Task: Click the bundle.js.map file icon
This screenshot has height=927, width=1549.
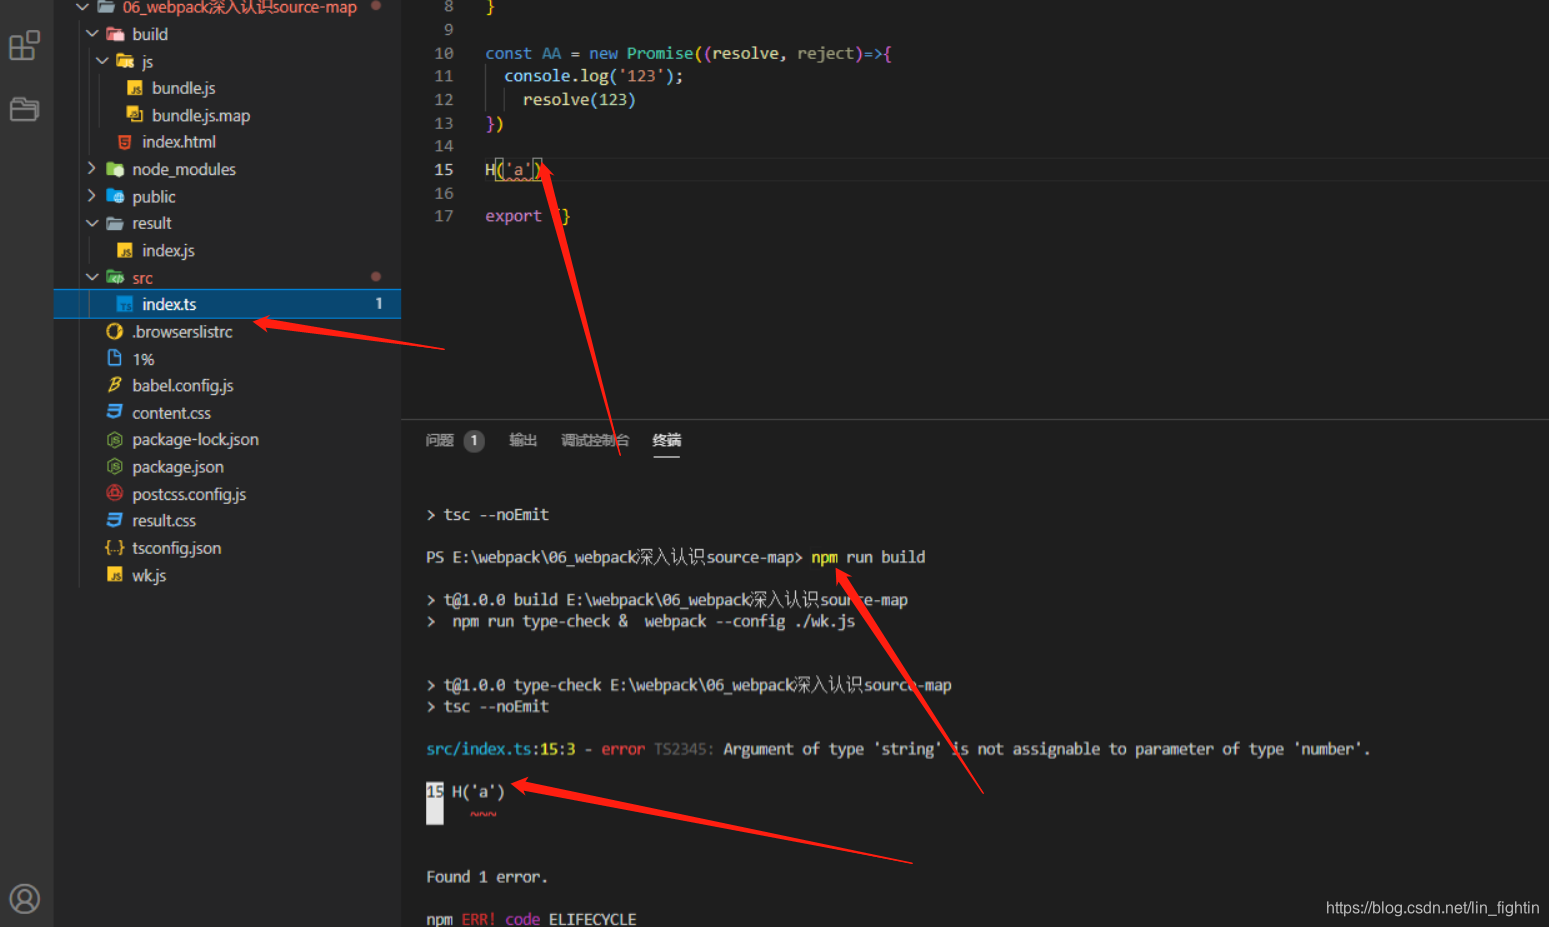Action: (x=135, y=115)
